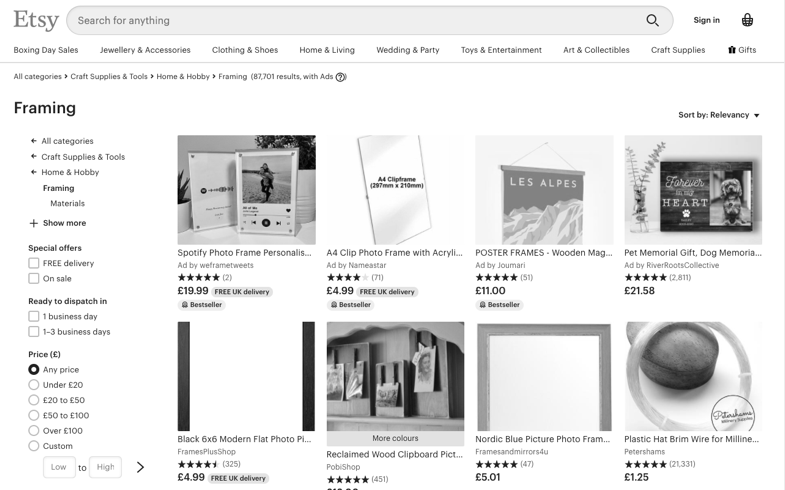
Task: Click the back arrow beside Home & Hobby
Action: click(x=33, y=172)
